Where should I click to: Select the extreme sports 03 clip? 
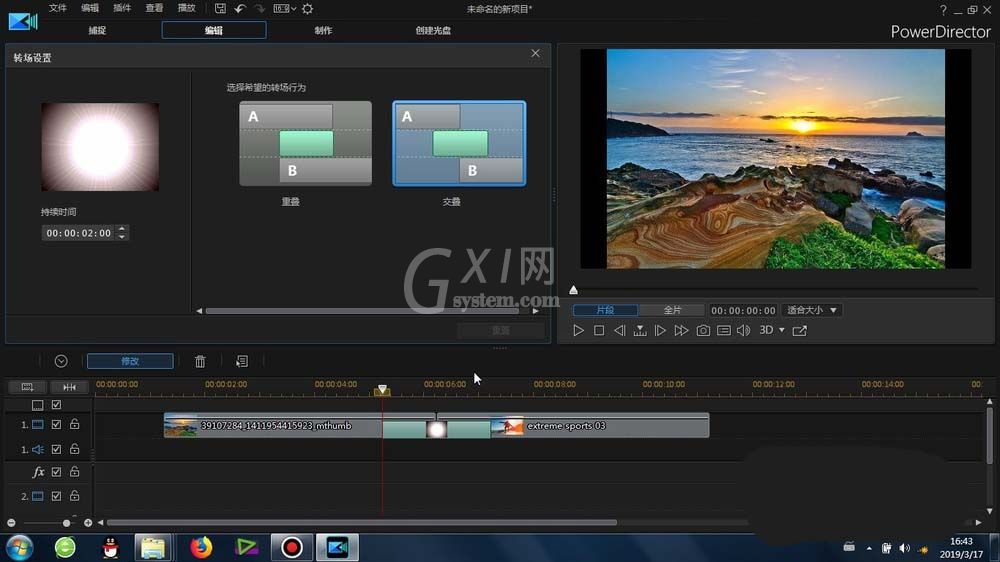[599, 425]
